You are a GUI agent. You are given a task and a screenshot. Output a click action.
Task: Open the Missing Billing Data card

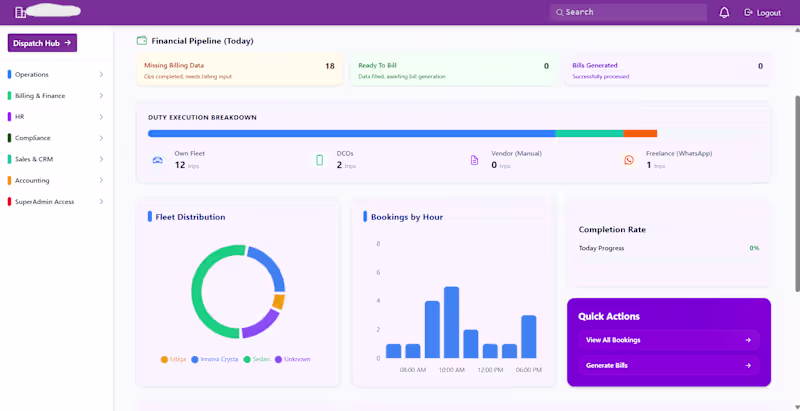pos(239,70)
